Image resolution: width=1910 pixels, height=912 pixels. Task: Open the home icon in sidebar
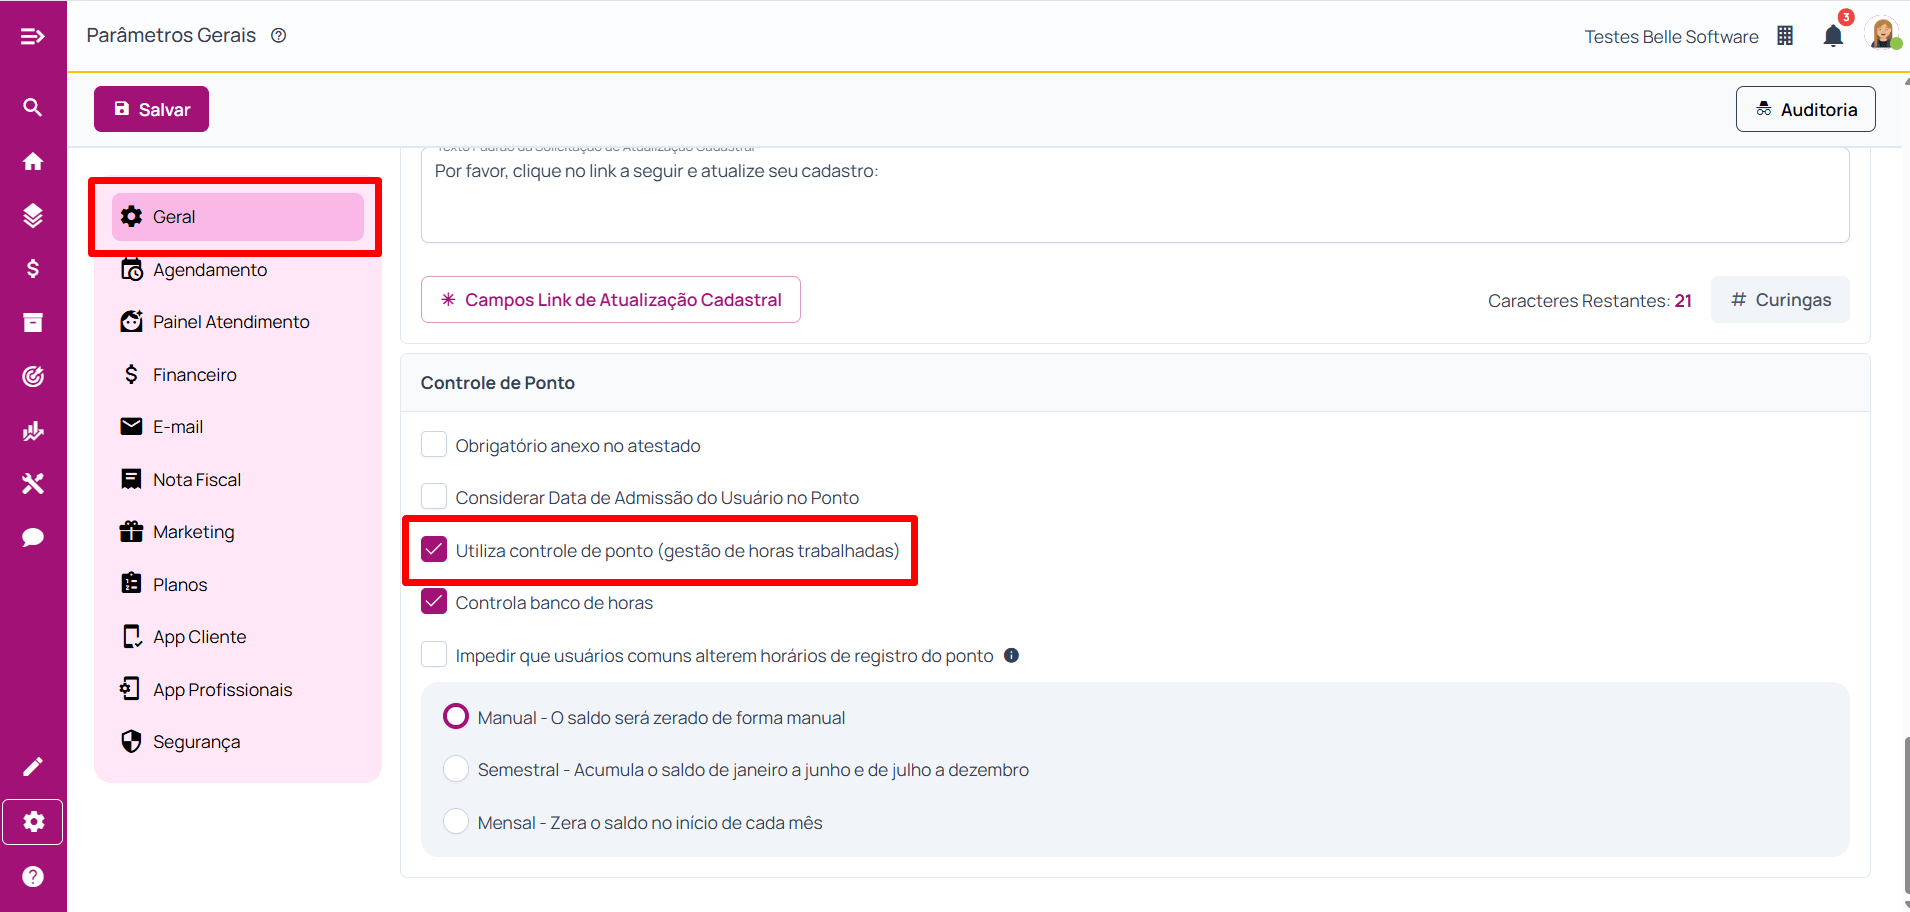coord(33,162)
